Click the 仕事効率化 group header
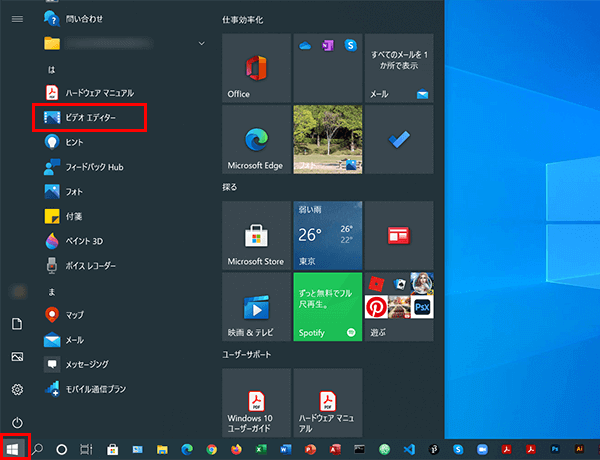The width and height of the screenshot is (600, 460). click(x=243, y=20)
